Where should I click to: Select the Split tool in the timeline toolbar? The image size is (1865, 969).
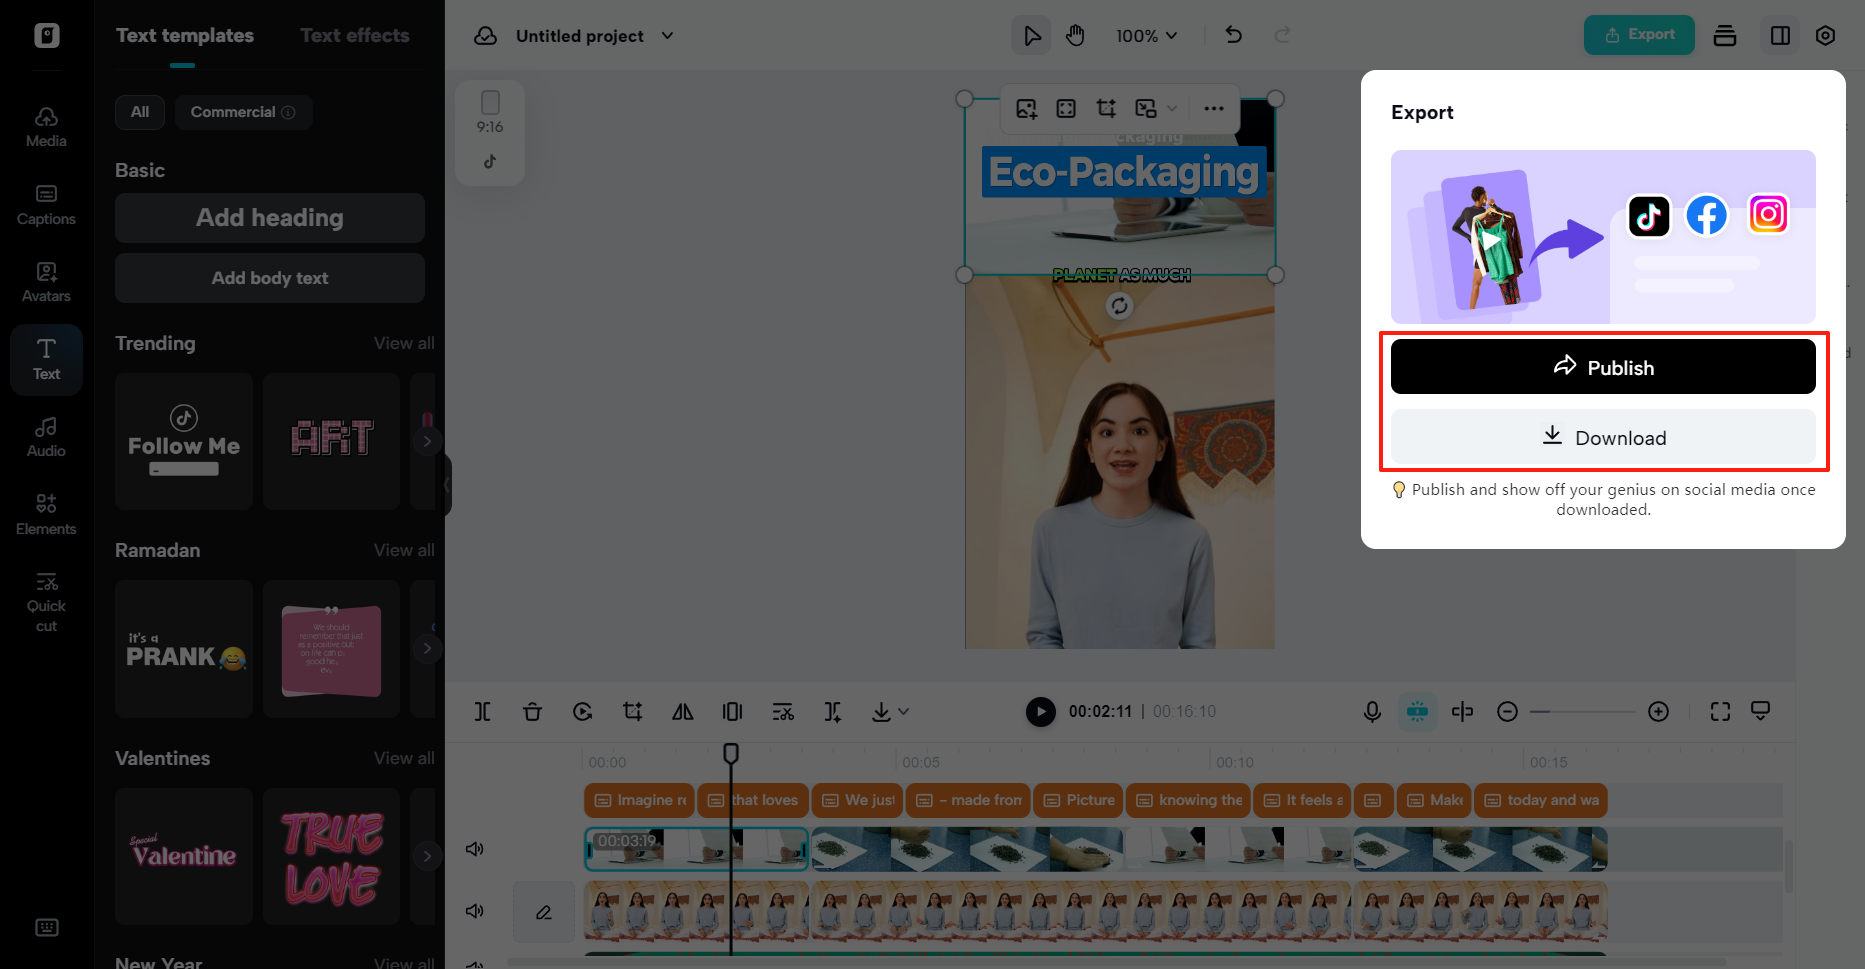[x=483, y=711]
